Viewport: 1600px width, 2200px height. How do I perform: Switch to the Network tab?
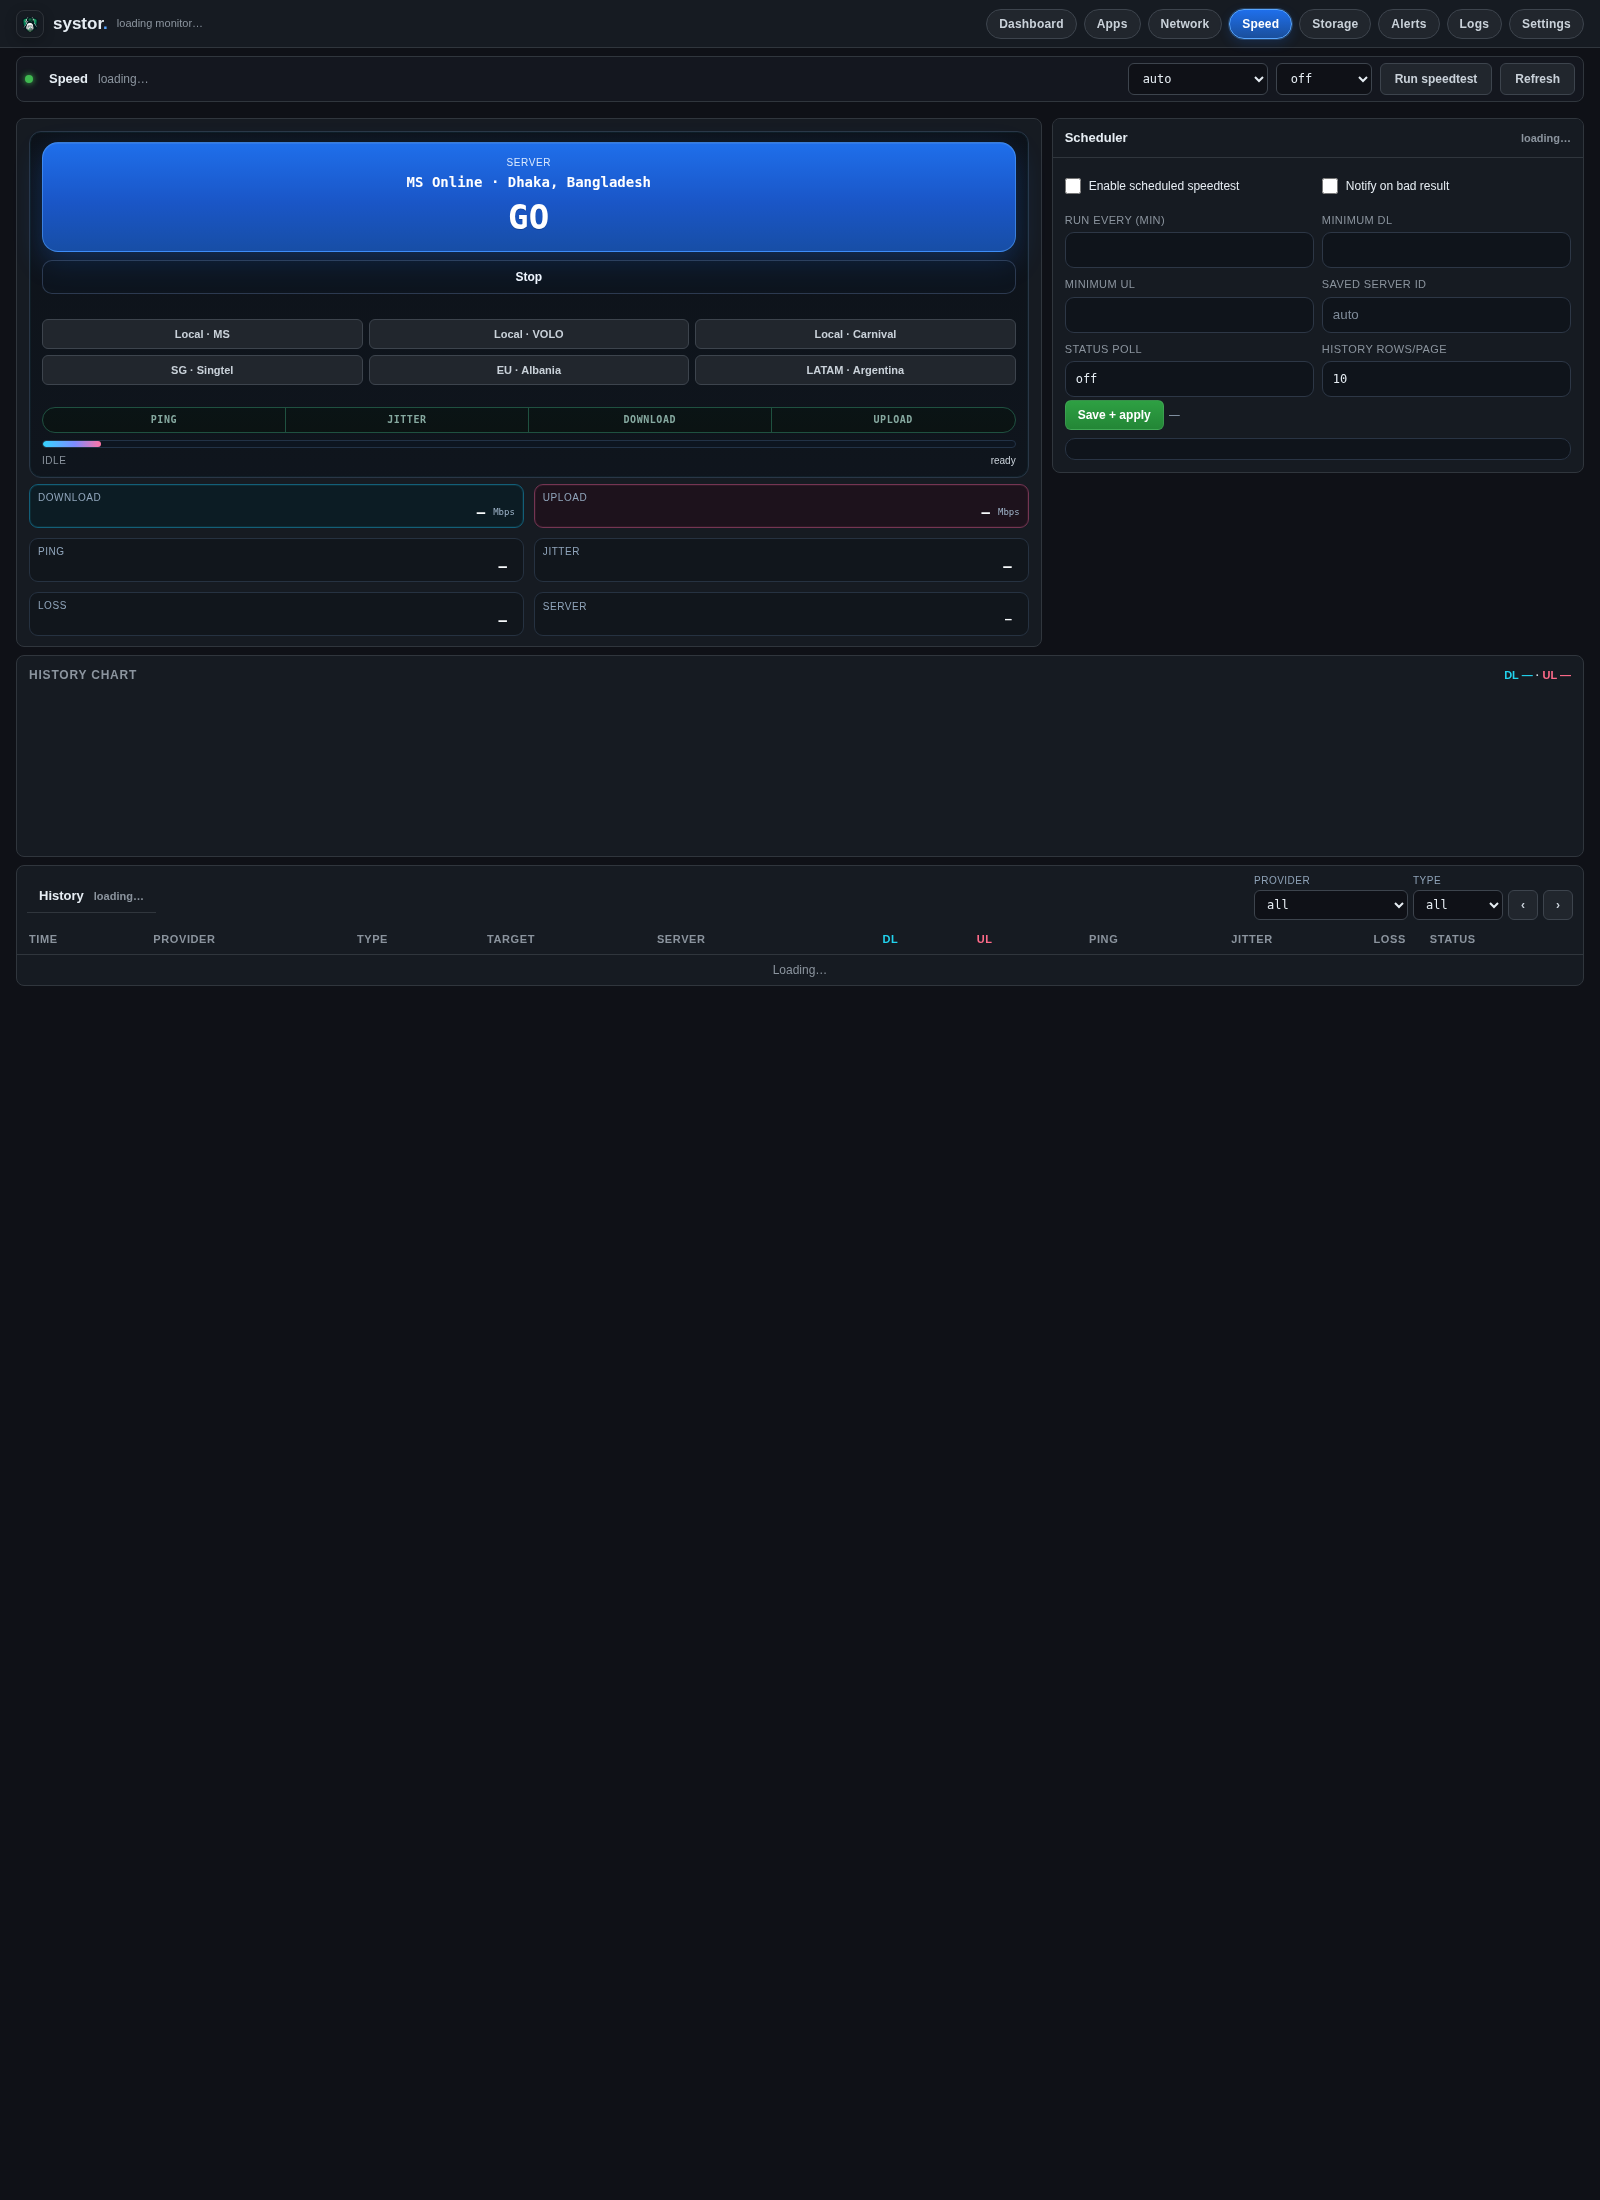coord(1184,24)
